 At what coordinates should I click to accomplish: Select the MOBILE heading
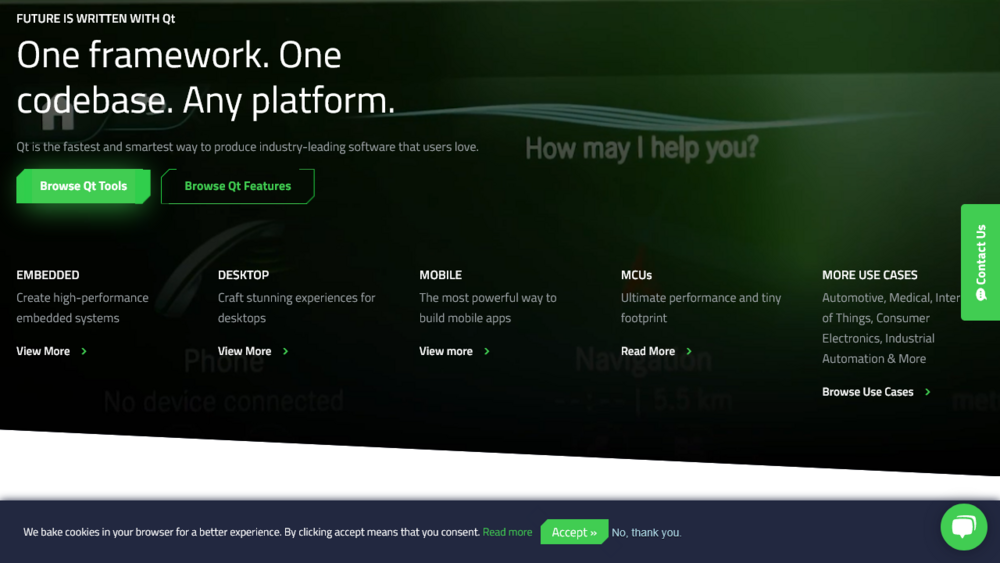click(x=441, y=275)
